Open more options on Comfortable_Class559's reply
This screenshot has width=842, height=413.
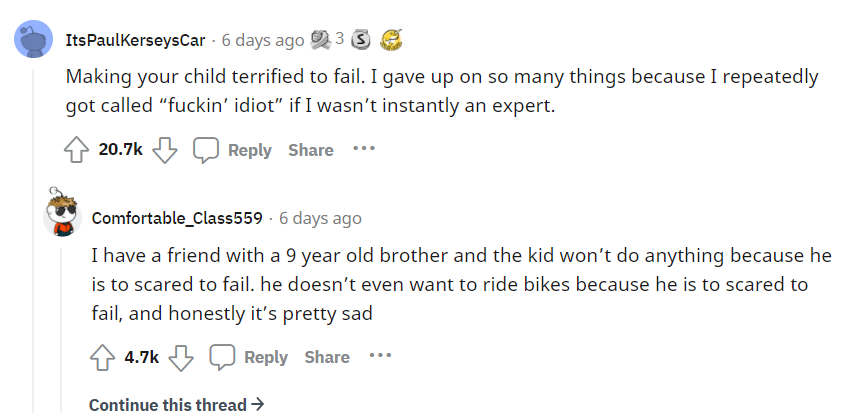click(379, 356)
